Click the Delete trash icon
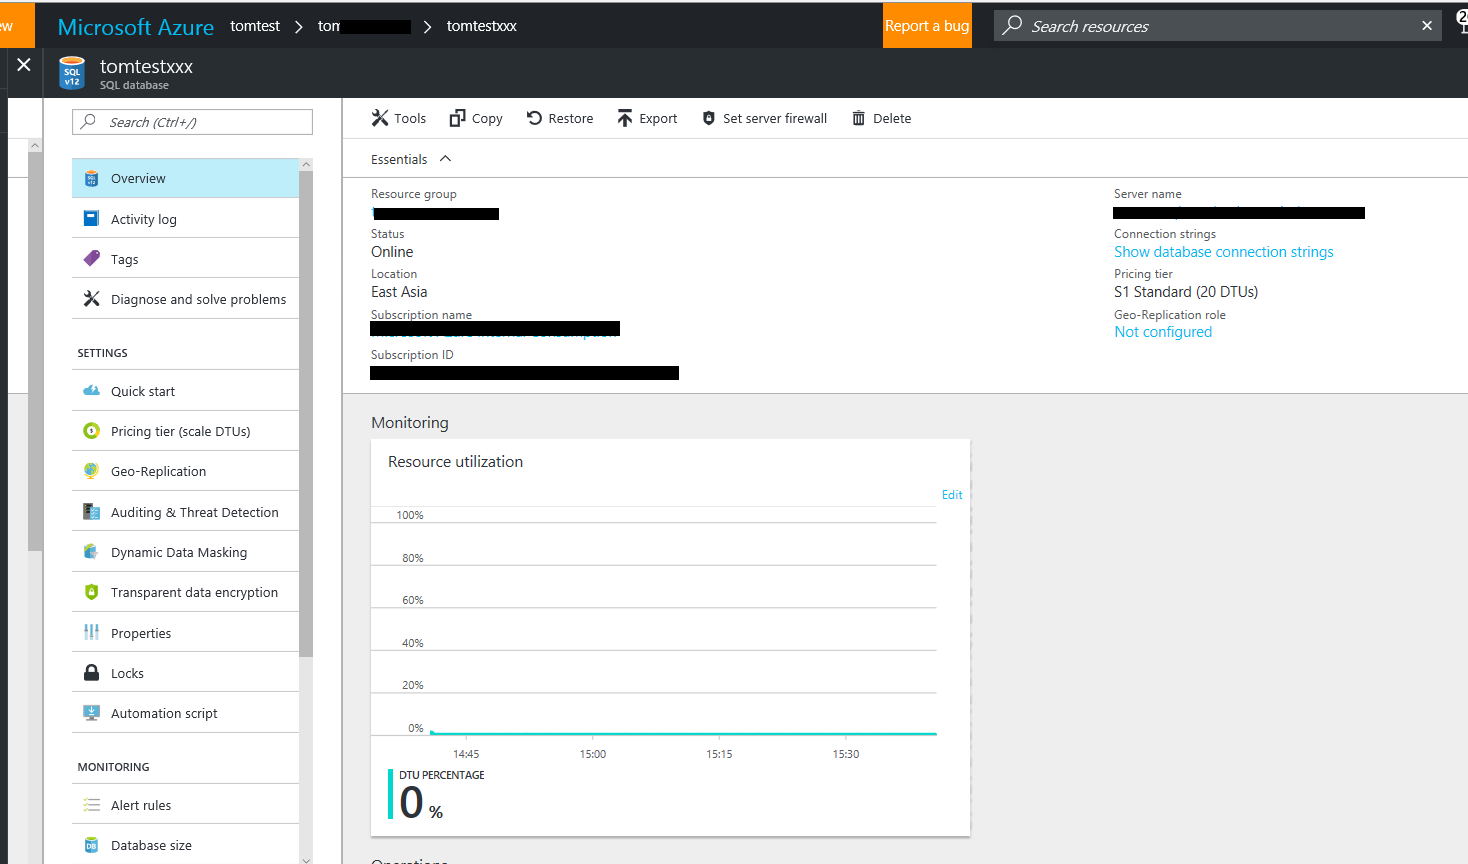The image size is (1468, 864). 858,118
